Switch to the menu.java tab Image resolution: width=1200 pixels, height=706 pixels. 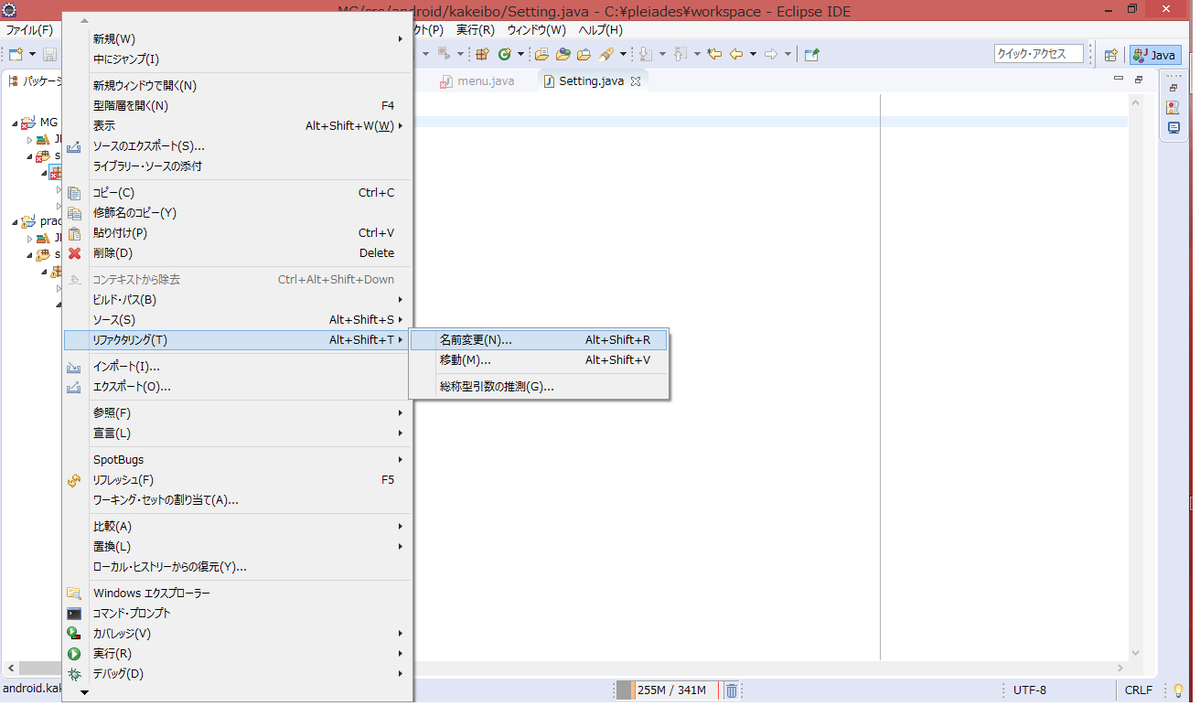[x=477, y=81]
